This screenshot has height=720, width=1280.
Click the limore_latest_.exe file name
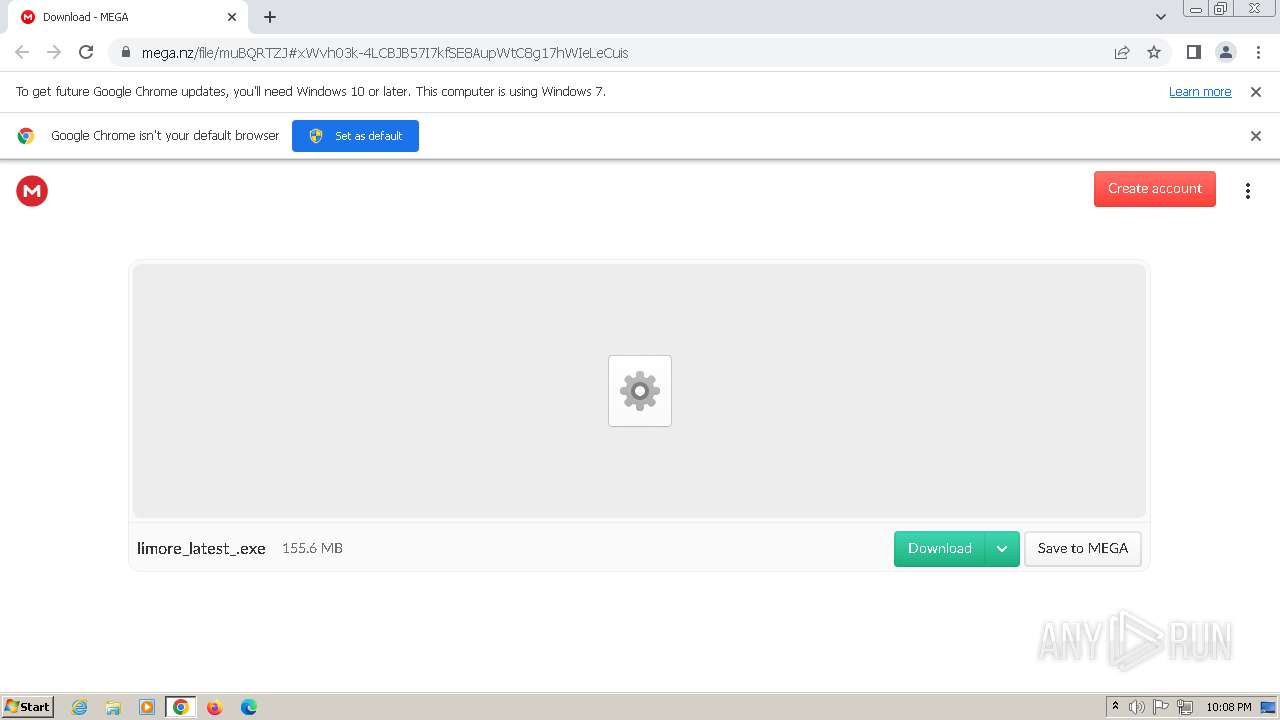[201, 548]
